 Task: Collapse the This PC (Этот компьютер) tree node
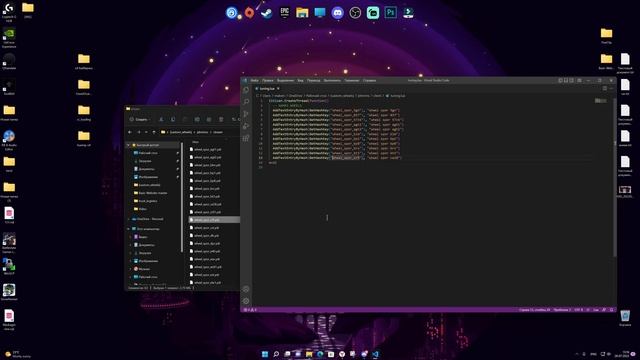128,229
